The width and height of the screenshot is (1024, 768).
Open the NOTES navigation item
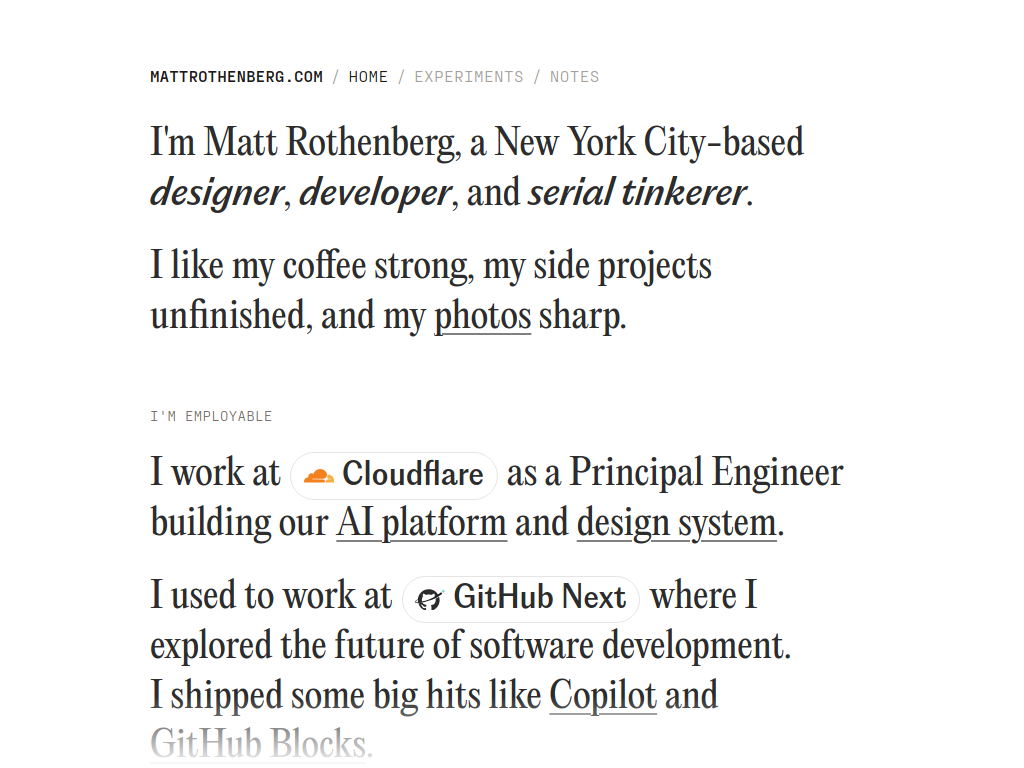(574, 77)
